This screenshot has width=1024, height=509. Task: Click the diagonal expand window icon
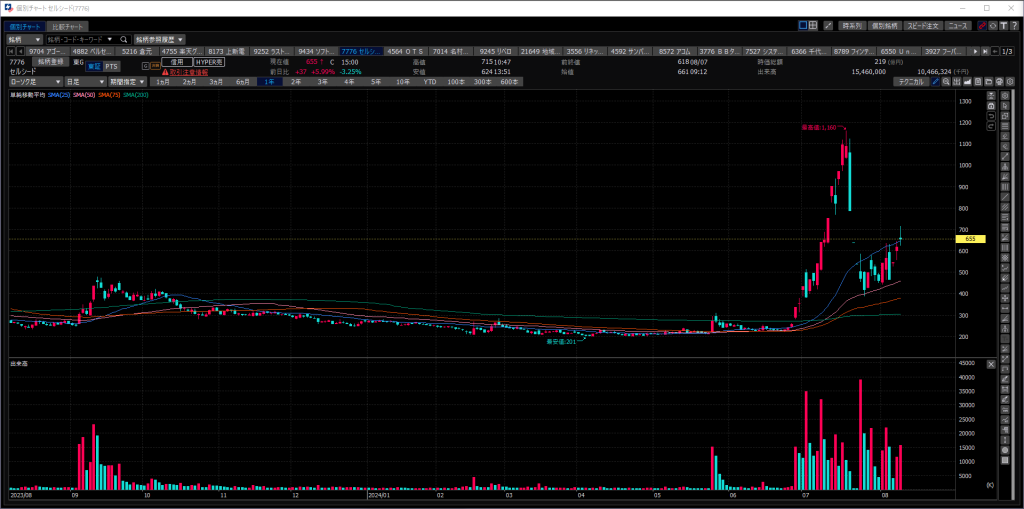pyautogui.click(x=827, y=26)
